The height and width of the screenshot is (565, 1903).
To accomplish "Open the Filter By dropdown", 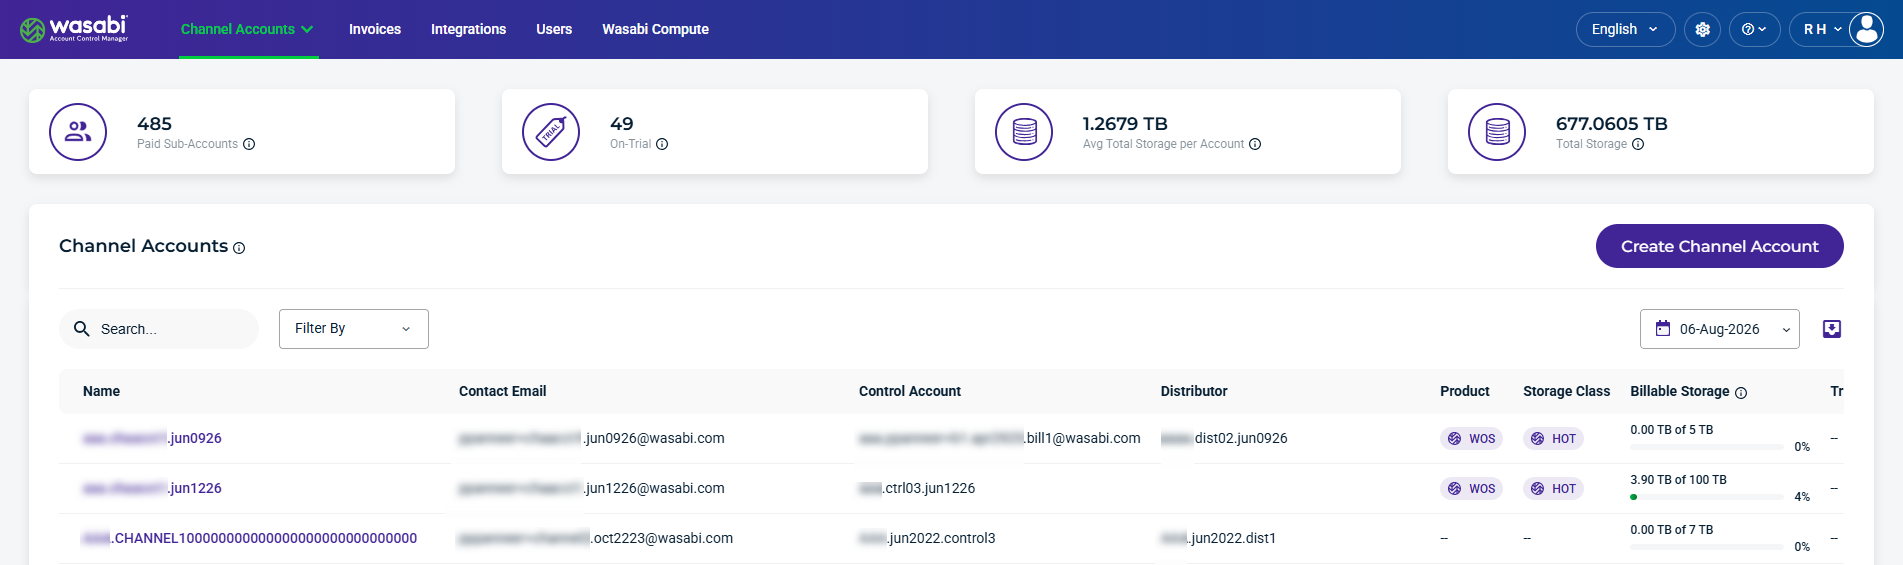I will (x=354, y=329).
